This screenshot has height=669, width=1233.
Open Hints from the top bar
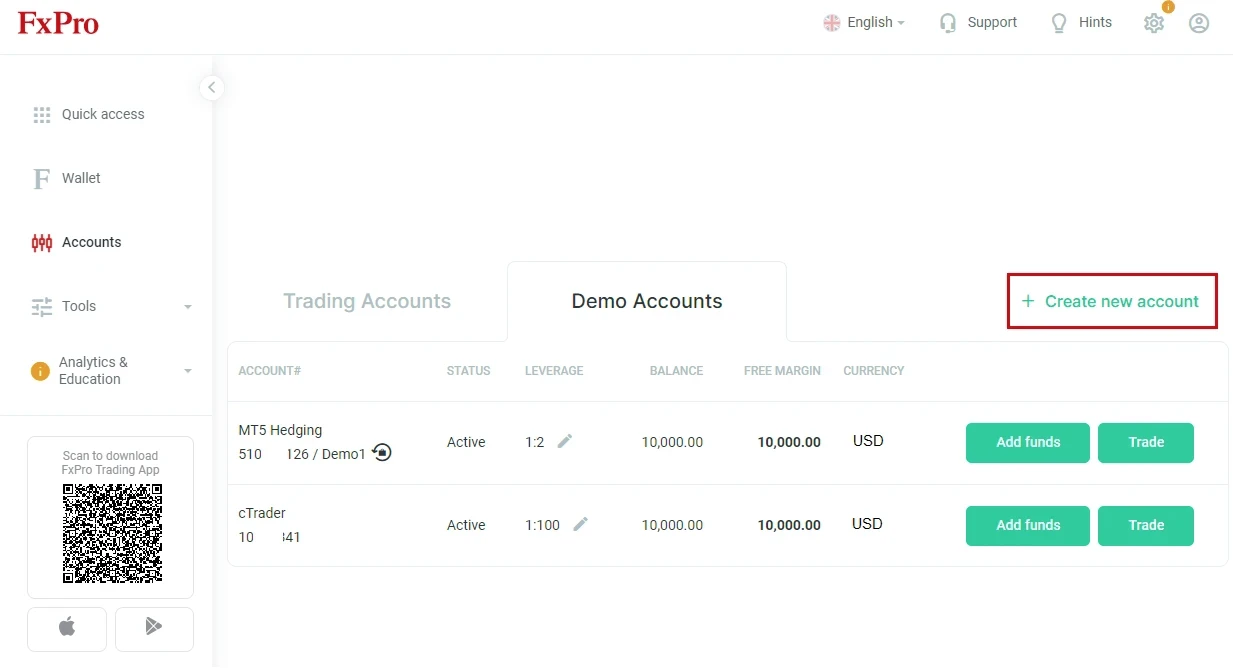click(x=1080, y=22)
